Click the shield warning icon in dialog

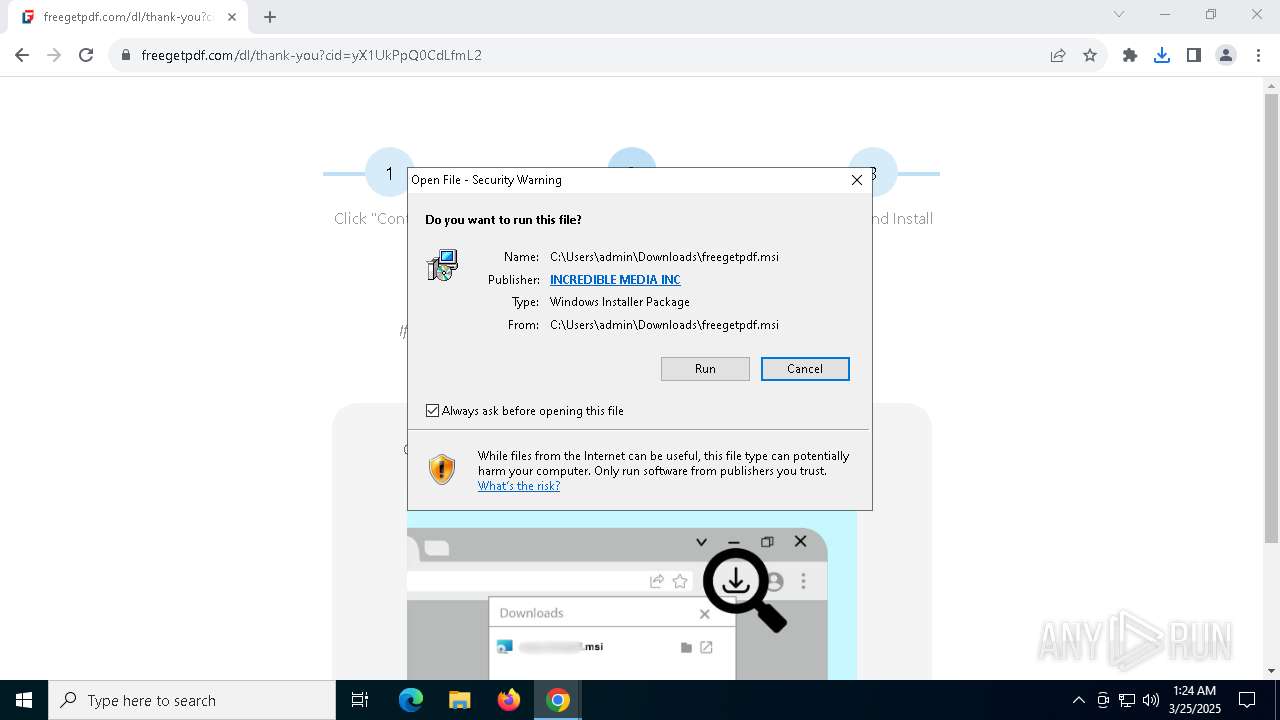coord(442,469)
